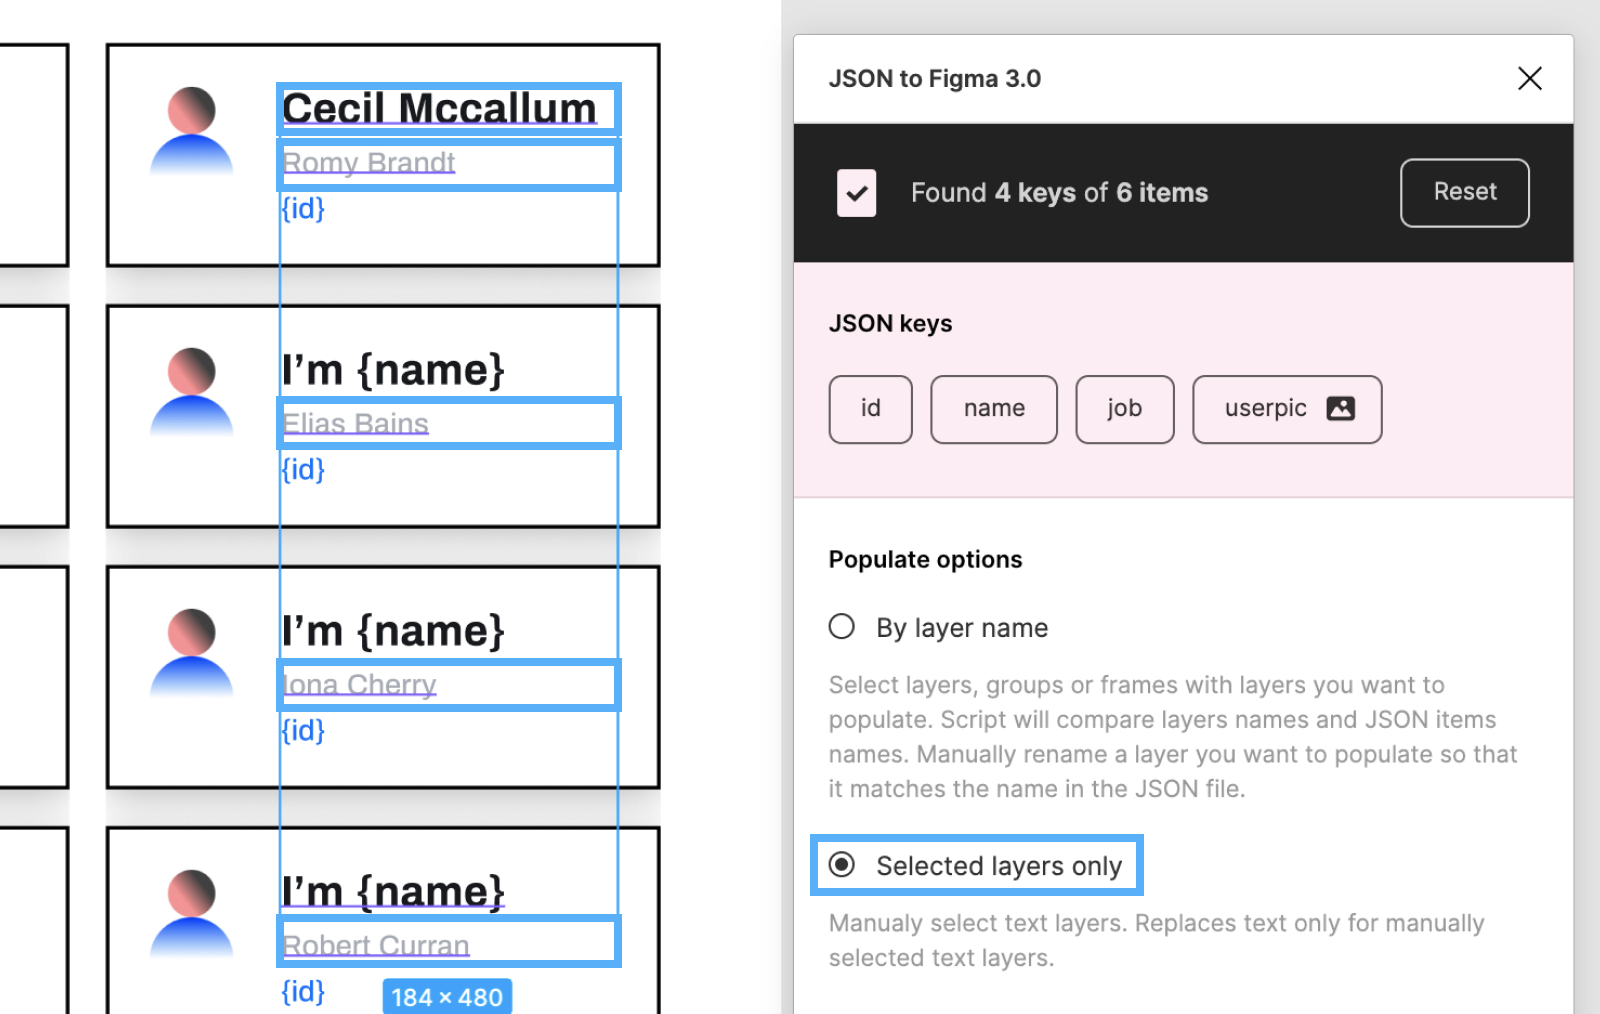Click the {id} text under Romy Brandt
This screenshot has height=1014, width=1600.
point(303,209)
